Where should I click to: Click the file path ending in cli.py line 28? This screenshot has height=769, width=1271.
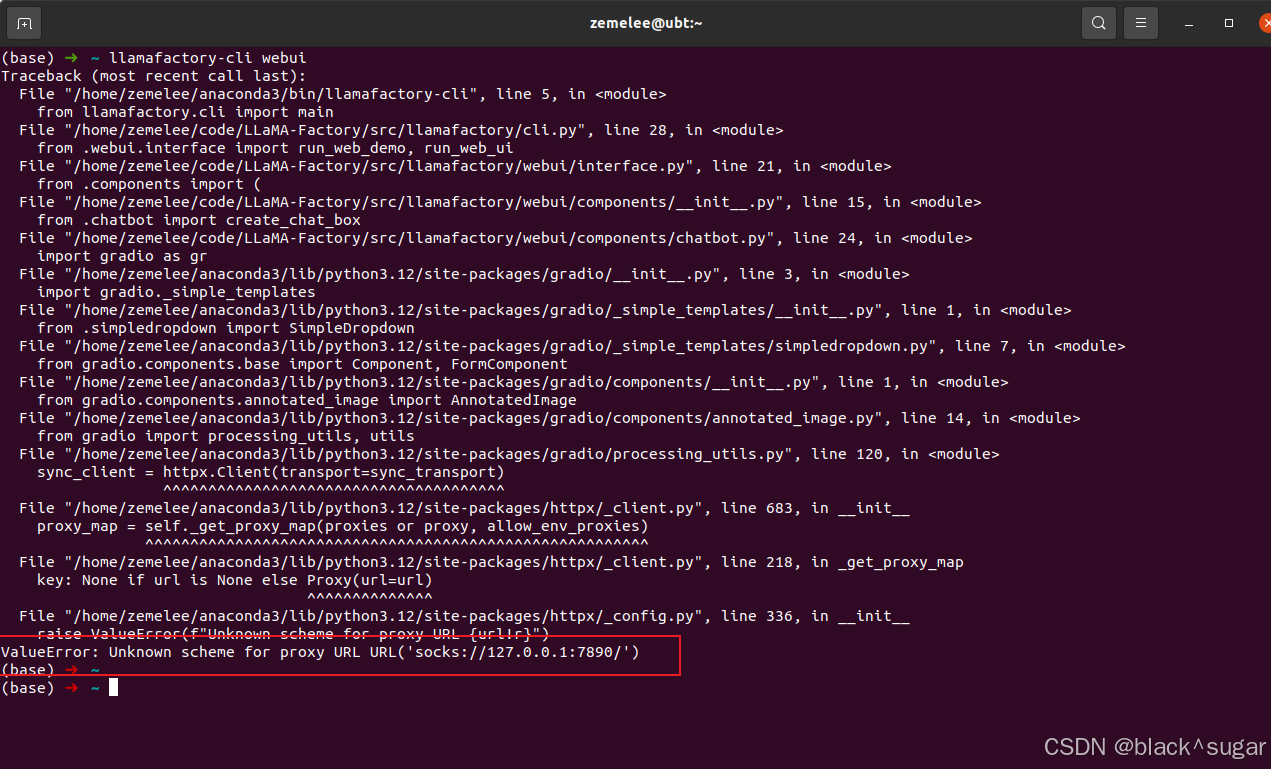(401, 130)
